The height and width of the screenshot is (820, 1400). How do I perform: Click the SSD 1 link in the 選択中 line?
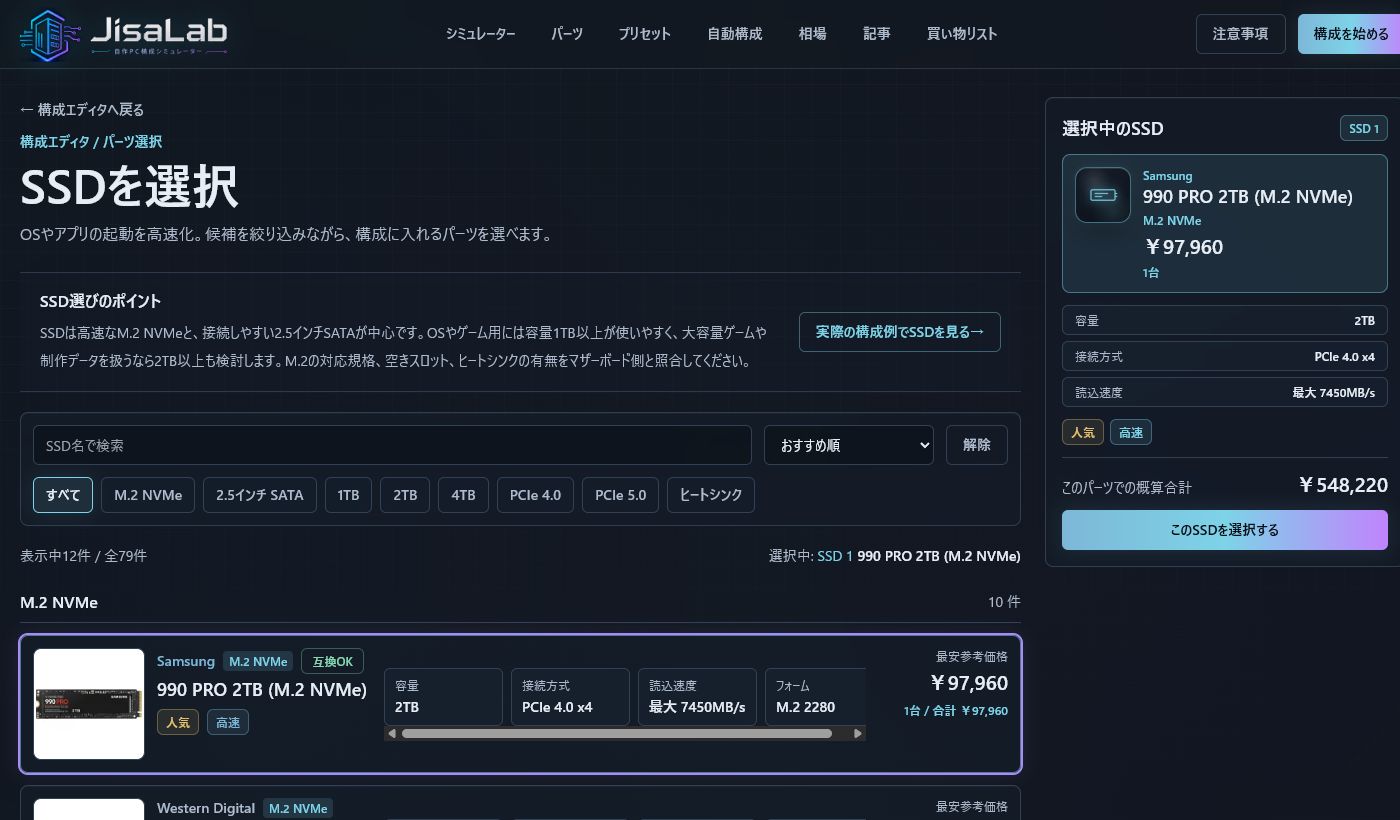tap(835, 556)
